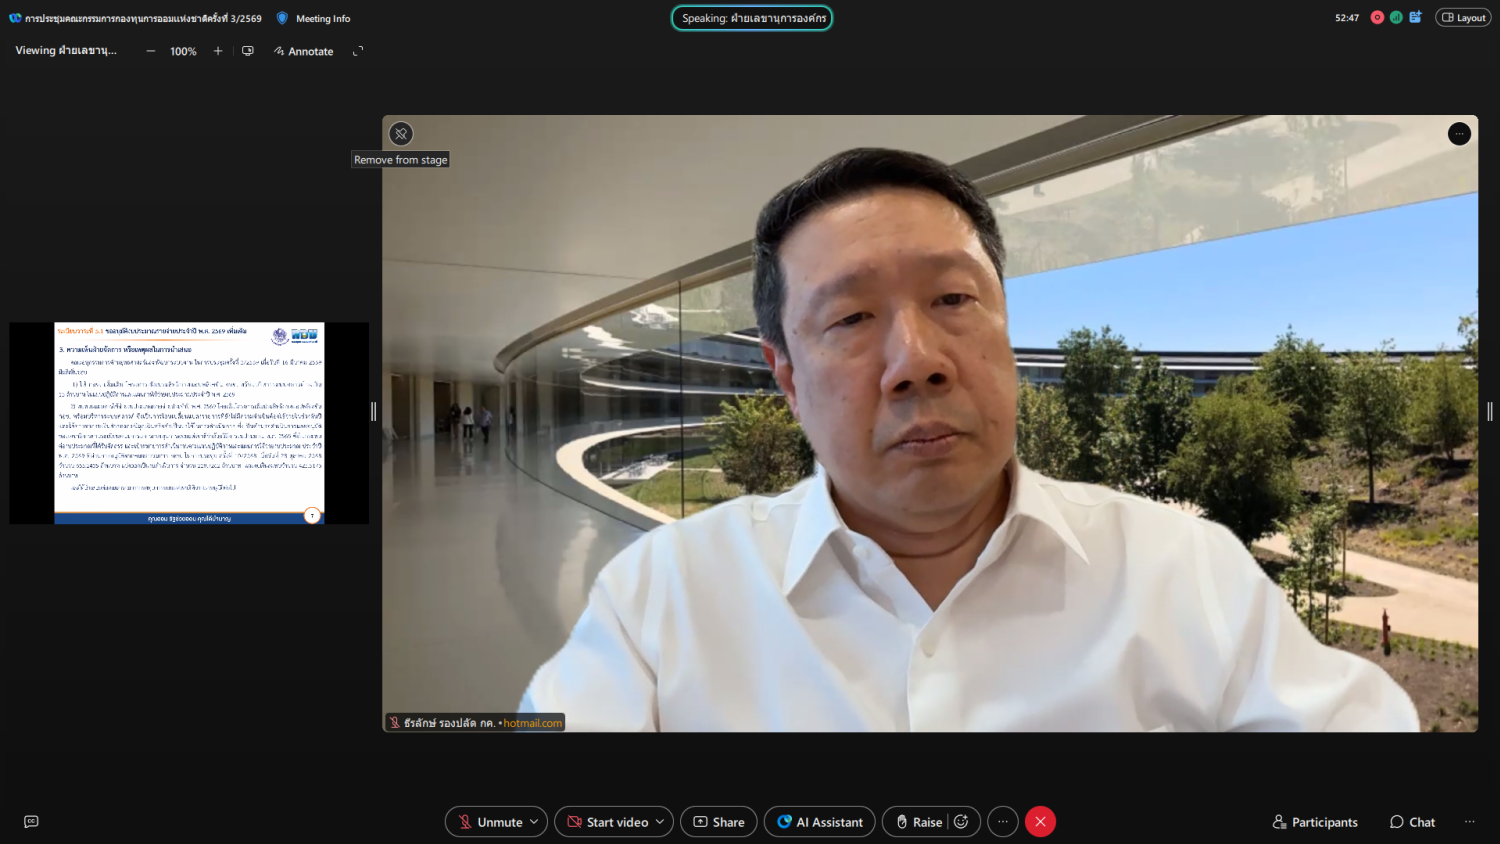
Task: Zoom in on the shared content with plus
Action: point(218,51)
